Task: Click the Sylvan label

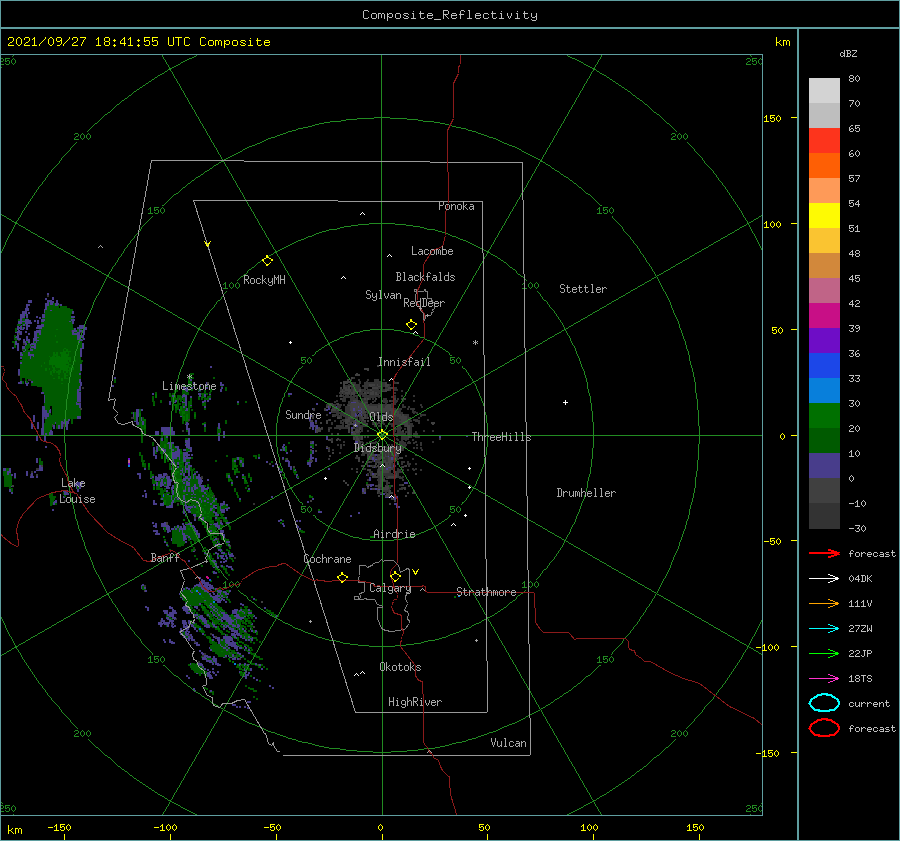Action: click(383, 295)
